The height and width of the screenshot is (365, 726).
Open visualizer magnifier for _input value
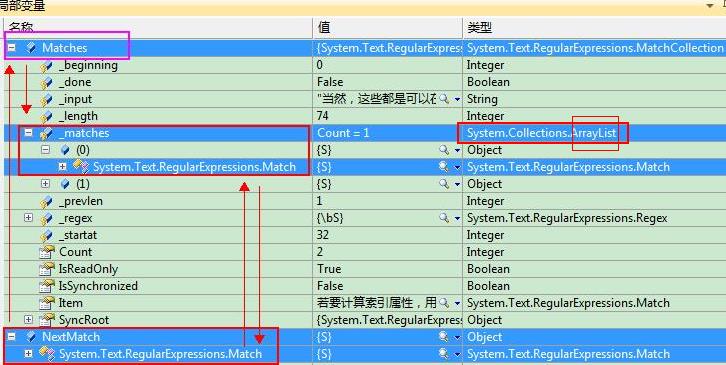coord(444,99)
